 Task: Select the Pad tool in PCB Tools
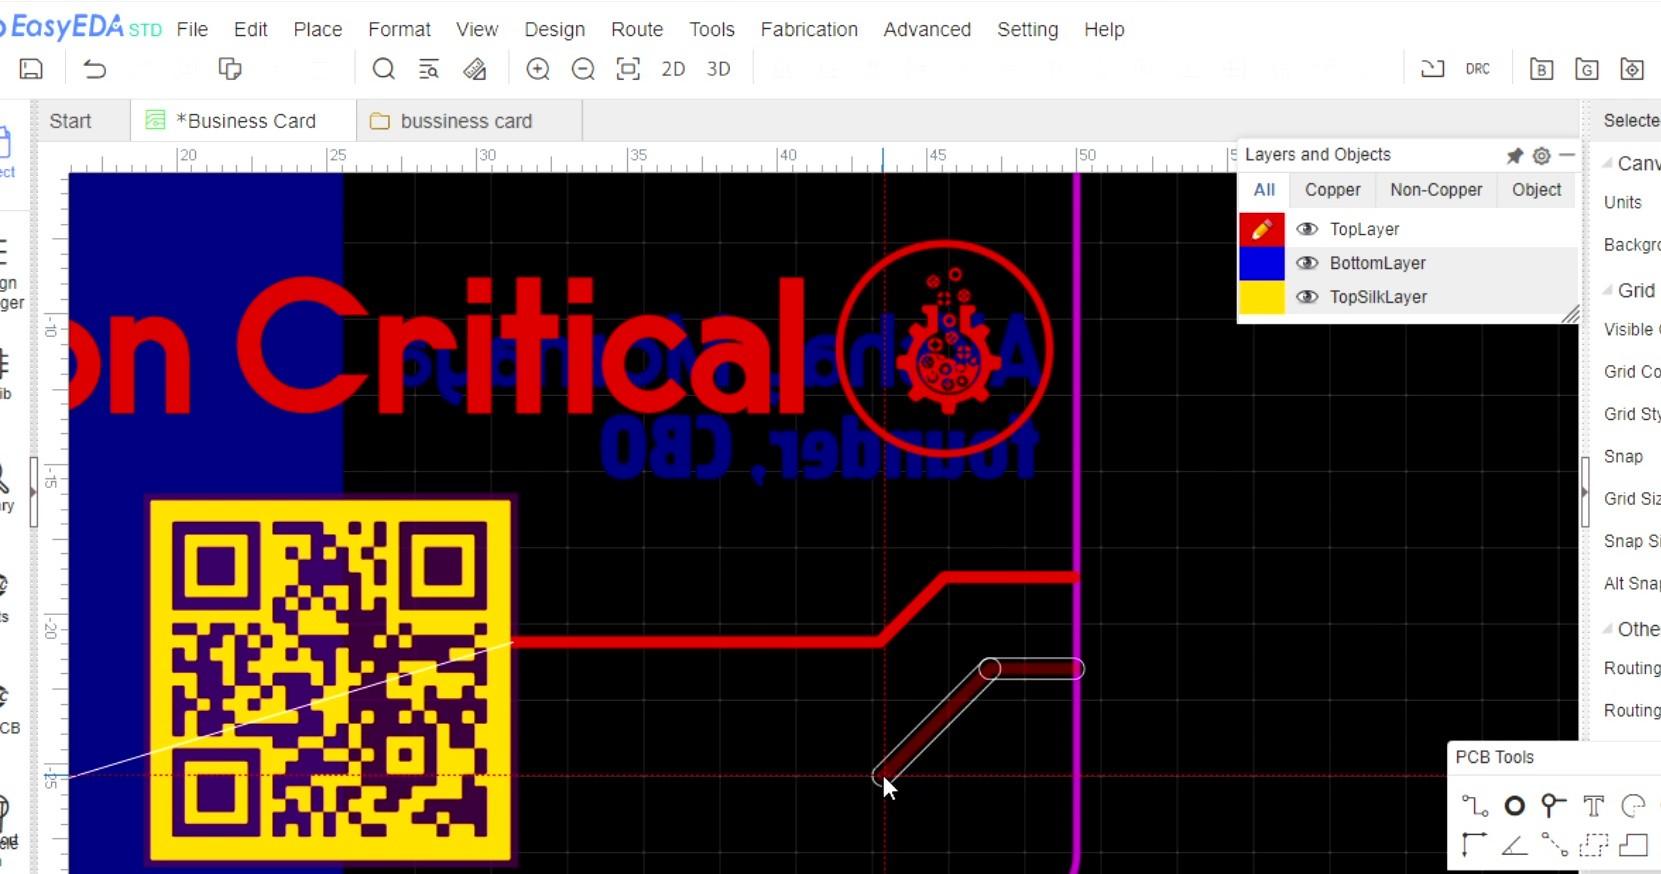pyautogui.click(x=1514, y=806)
